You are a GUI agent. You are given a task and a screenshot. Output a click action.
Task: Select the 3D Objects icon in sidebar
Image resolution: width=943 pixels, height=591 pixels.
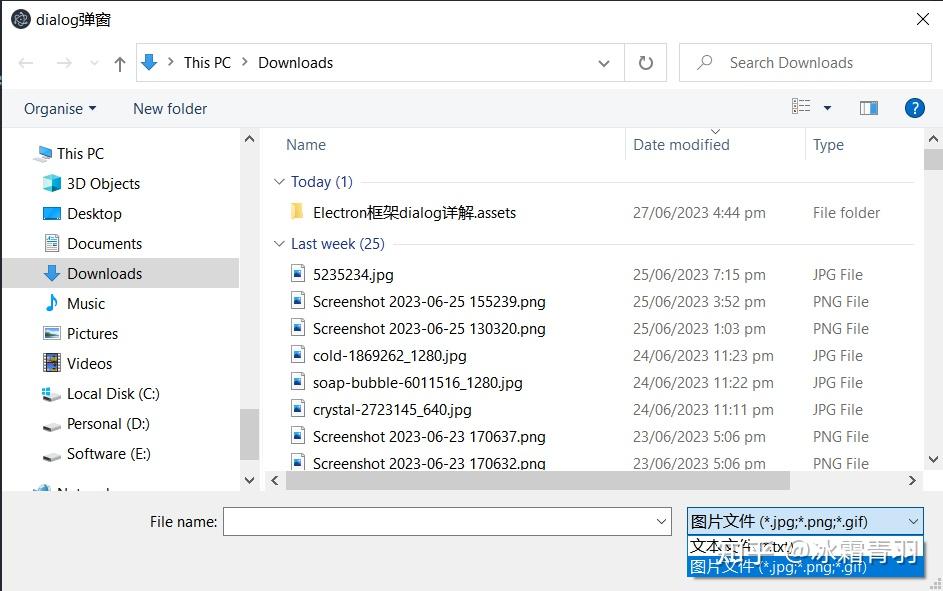click(52, 183)
